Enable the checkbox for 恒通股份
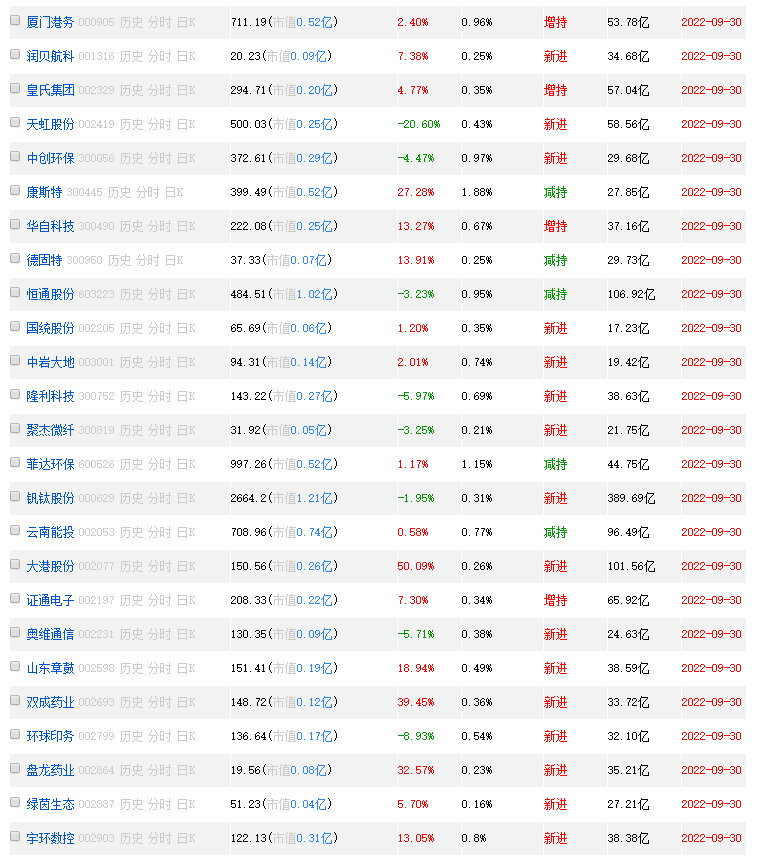This screenshot has width=759, height=861. pyautogui.click(x=15, y=293)
